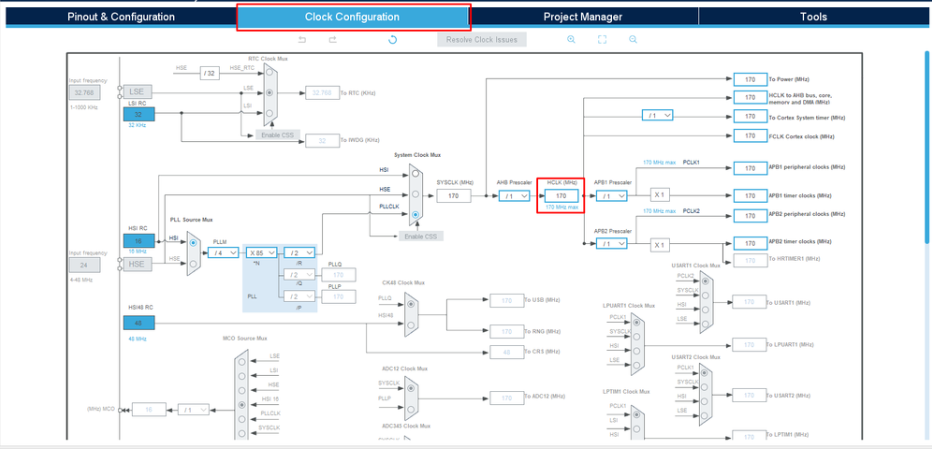The height and width of the screenshot is (450, 932).
Task: Select HSE in PLL Source Mux
Action: pyautogui.click(x=193, y=263)
